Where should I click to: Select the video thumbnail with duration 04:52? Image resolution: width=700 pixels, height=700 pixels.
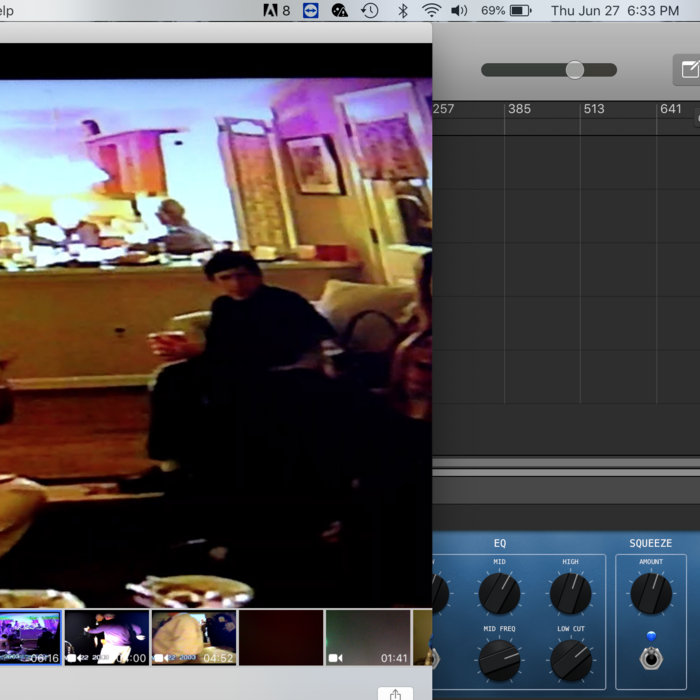[194, 637]
